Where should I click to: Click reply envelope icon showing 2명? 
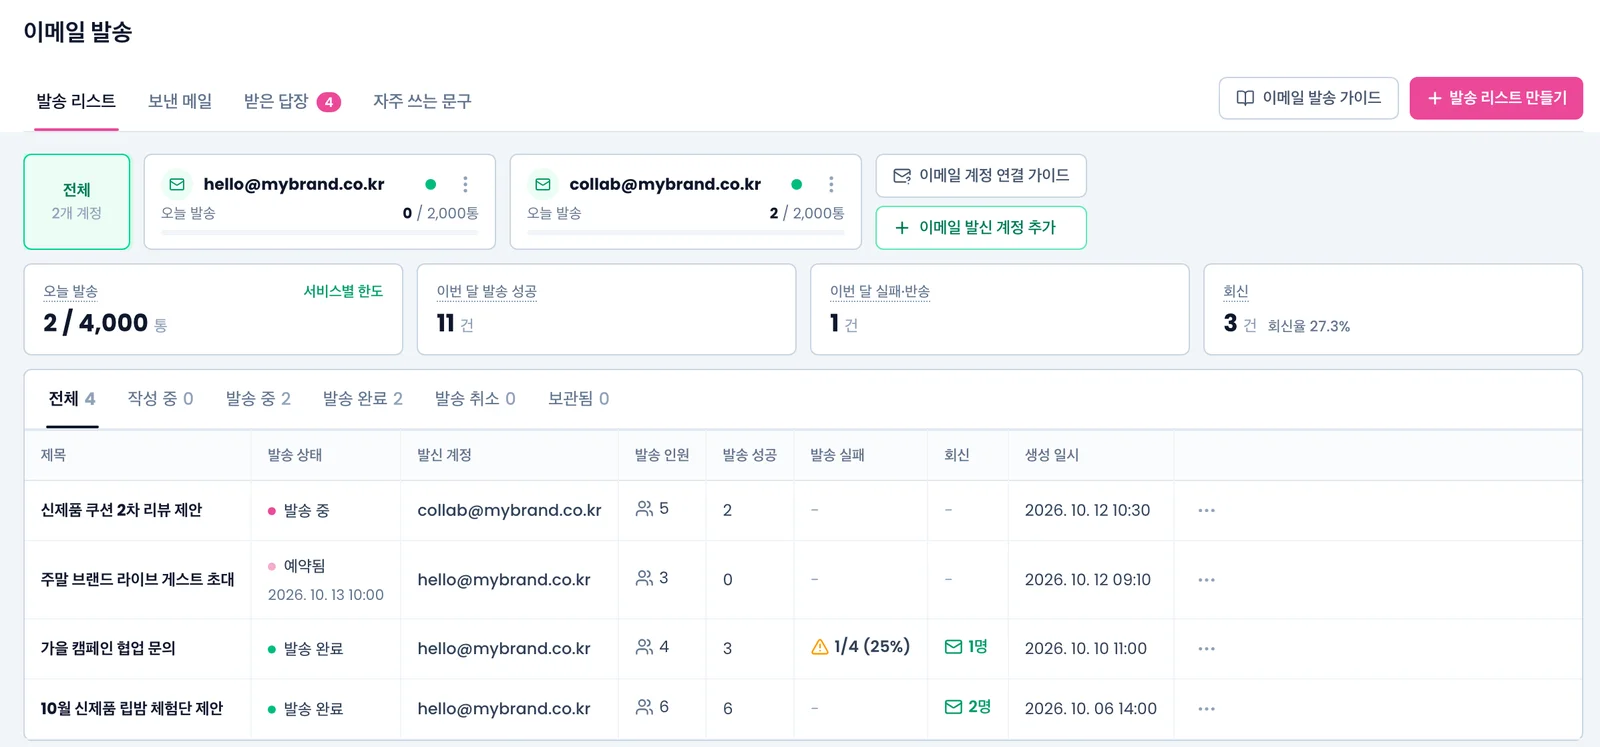point(954,707)
